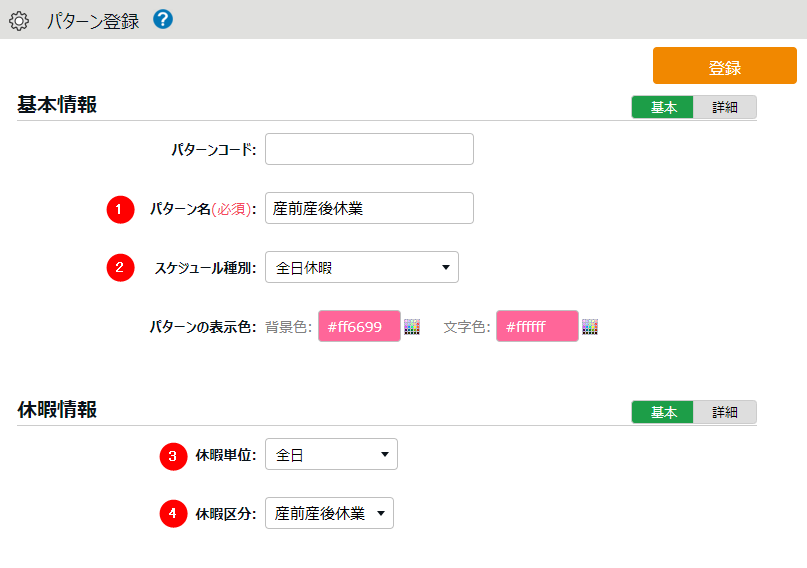
Task: Focus the パターンコード input field
Action: 369,149
